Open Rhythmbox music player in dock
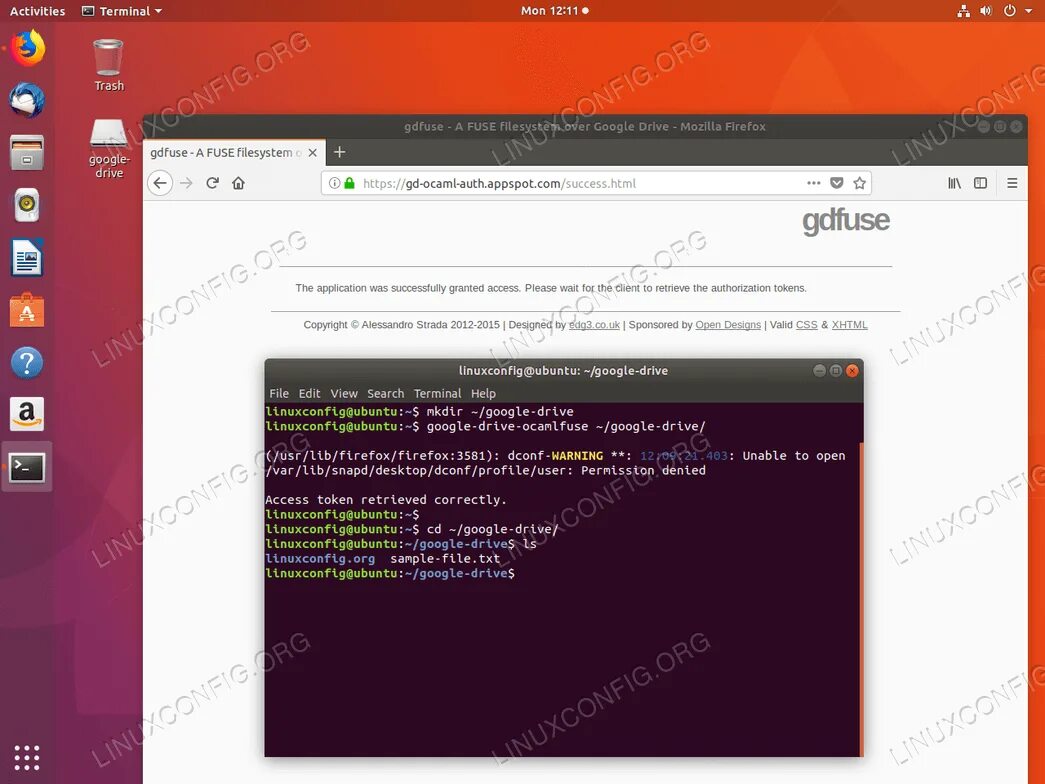The height and width of the screenshot is (784, 1045). pos(27,205)
